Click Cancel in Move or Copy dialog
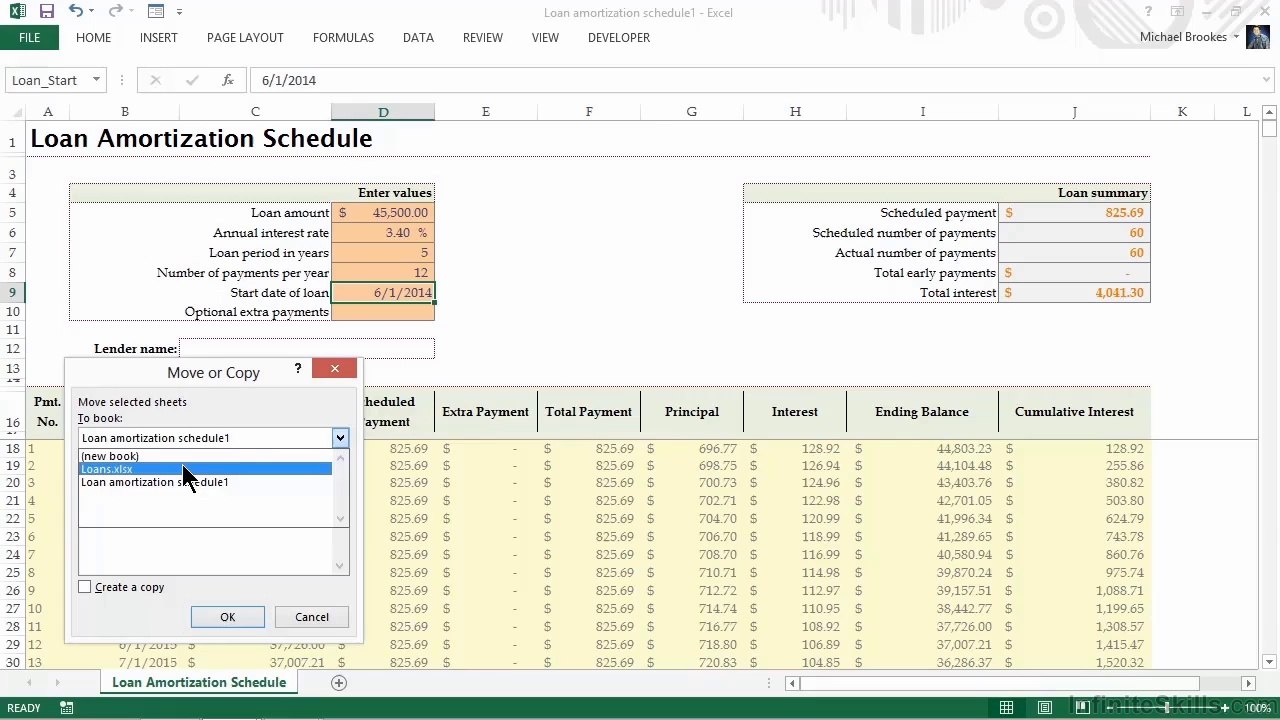This screenshot has width=1280, height=720. [312, 617]
